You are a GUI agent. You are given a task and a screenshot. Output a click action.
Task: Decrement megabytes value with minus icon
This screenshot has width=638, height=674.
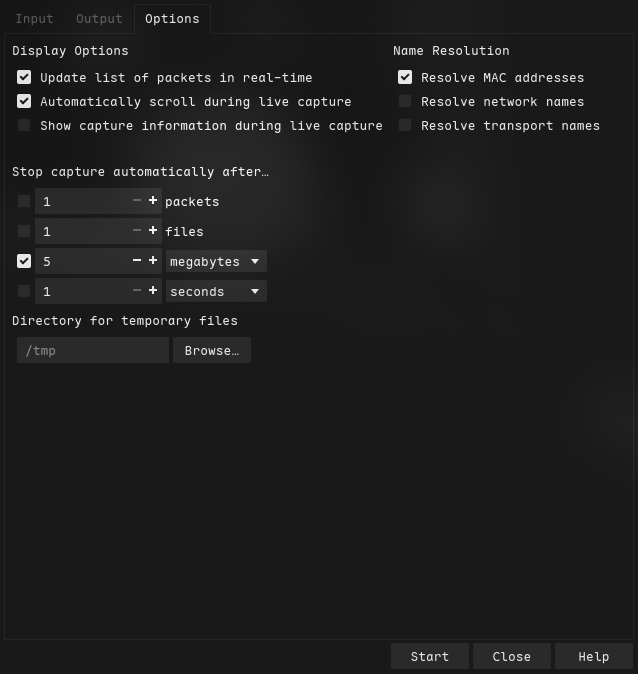(137, 261)
